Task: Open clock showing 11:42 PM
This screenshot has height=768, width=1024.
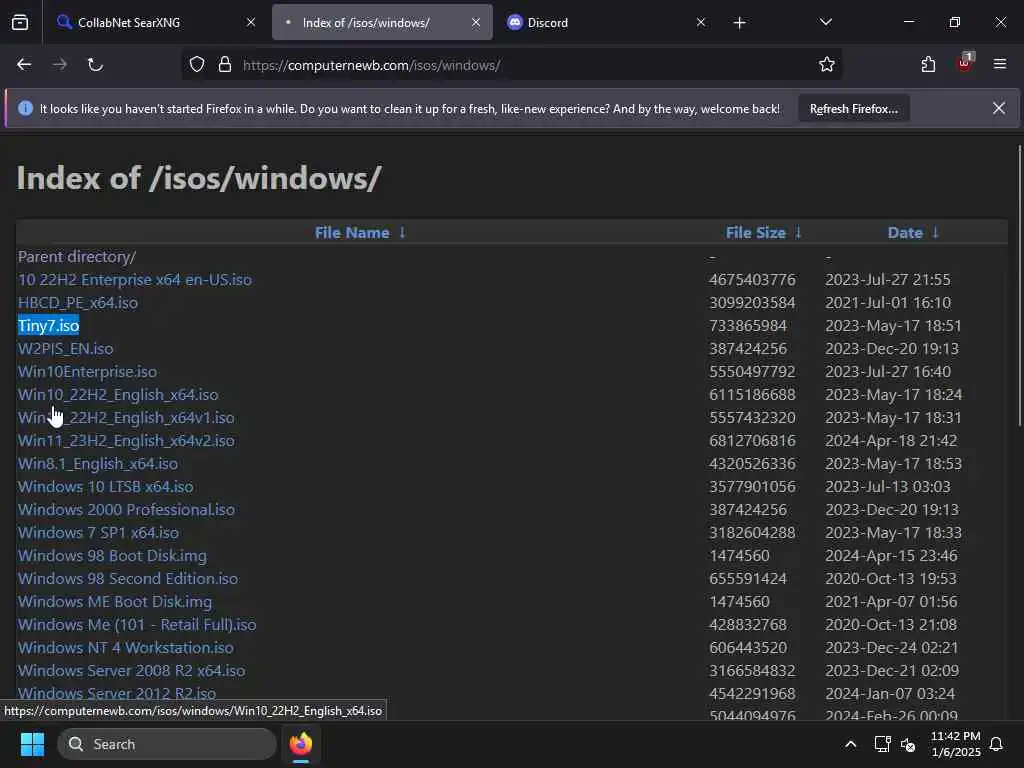Action: (955, 744)
